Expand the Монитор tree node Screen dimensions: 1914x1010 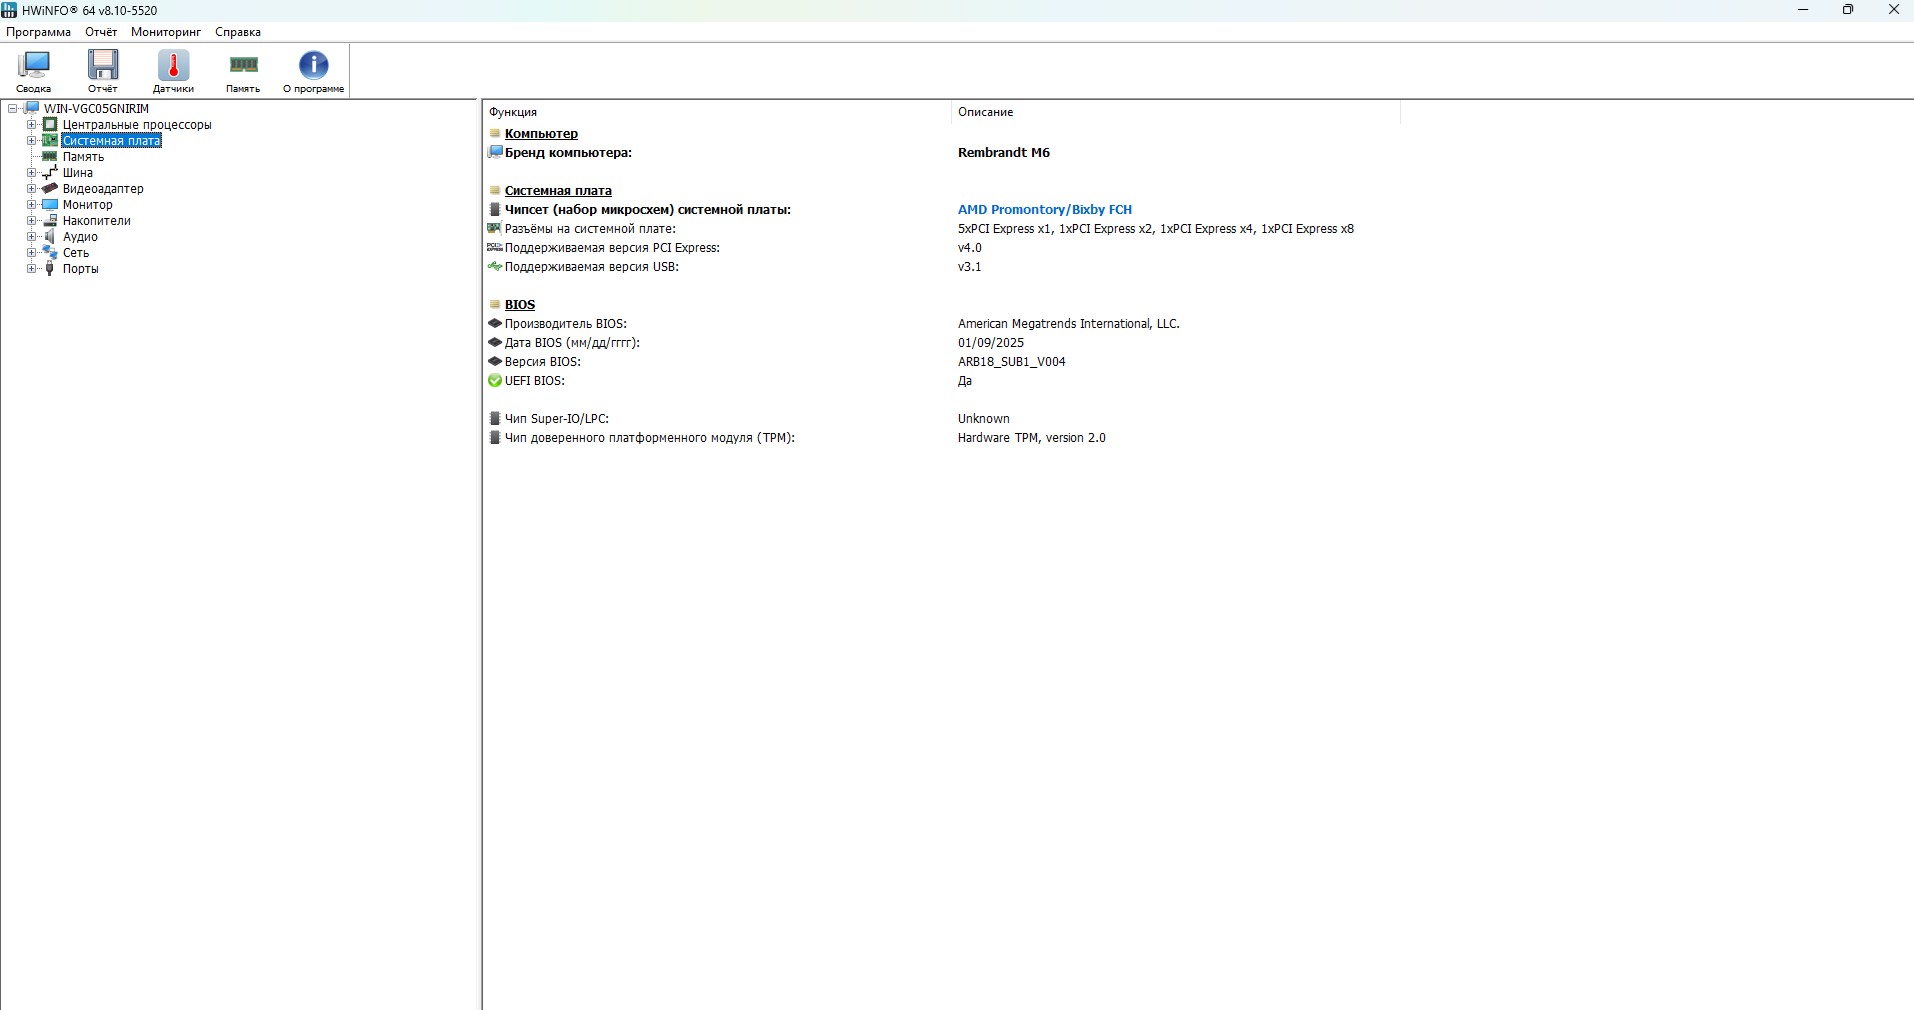click(32, 205)
